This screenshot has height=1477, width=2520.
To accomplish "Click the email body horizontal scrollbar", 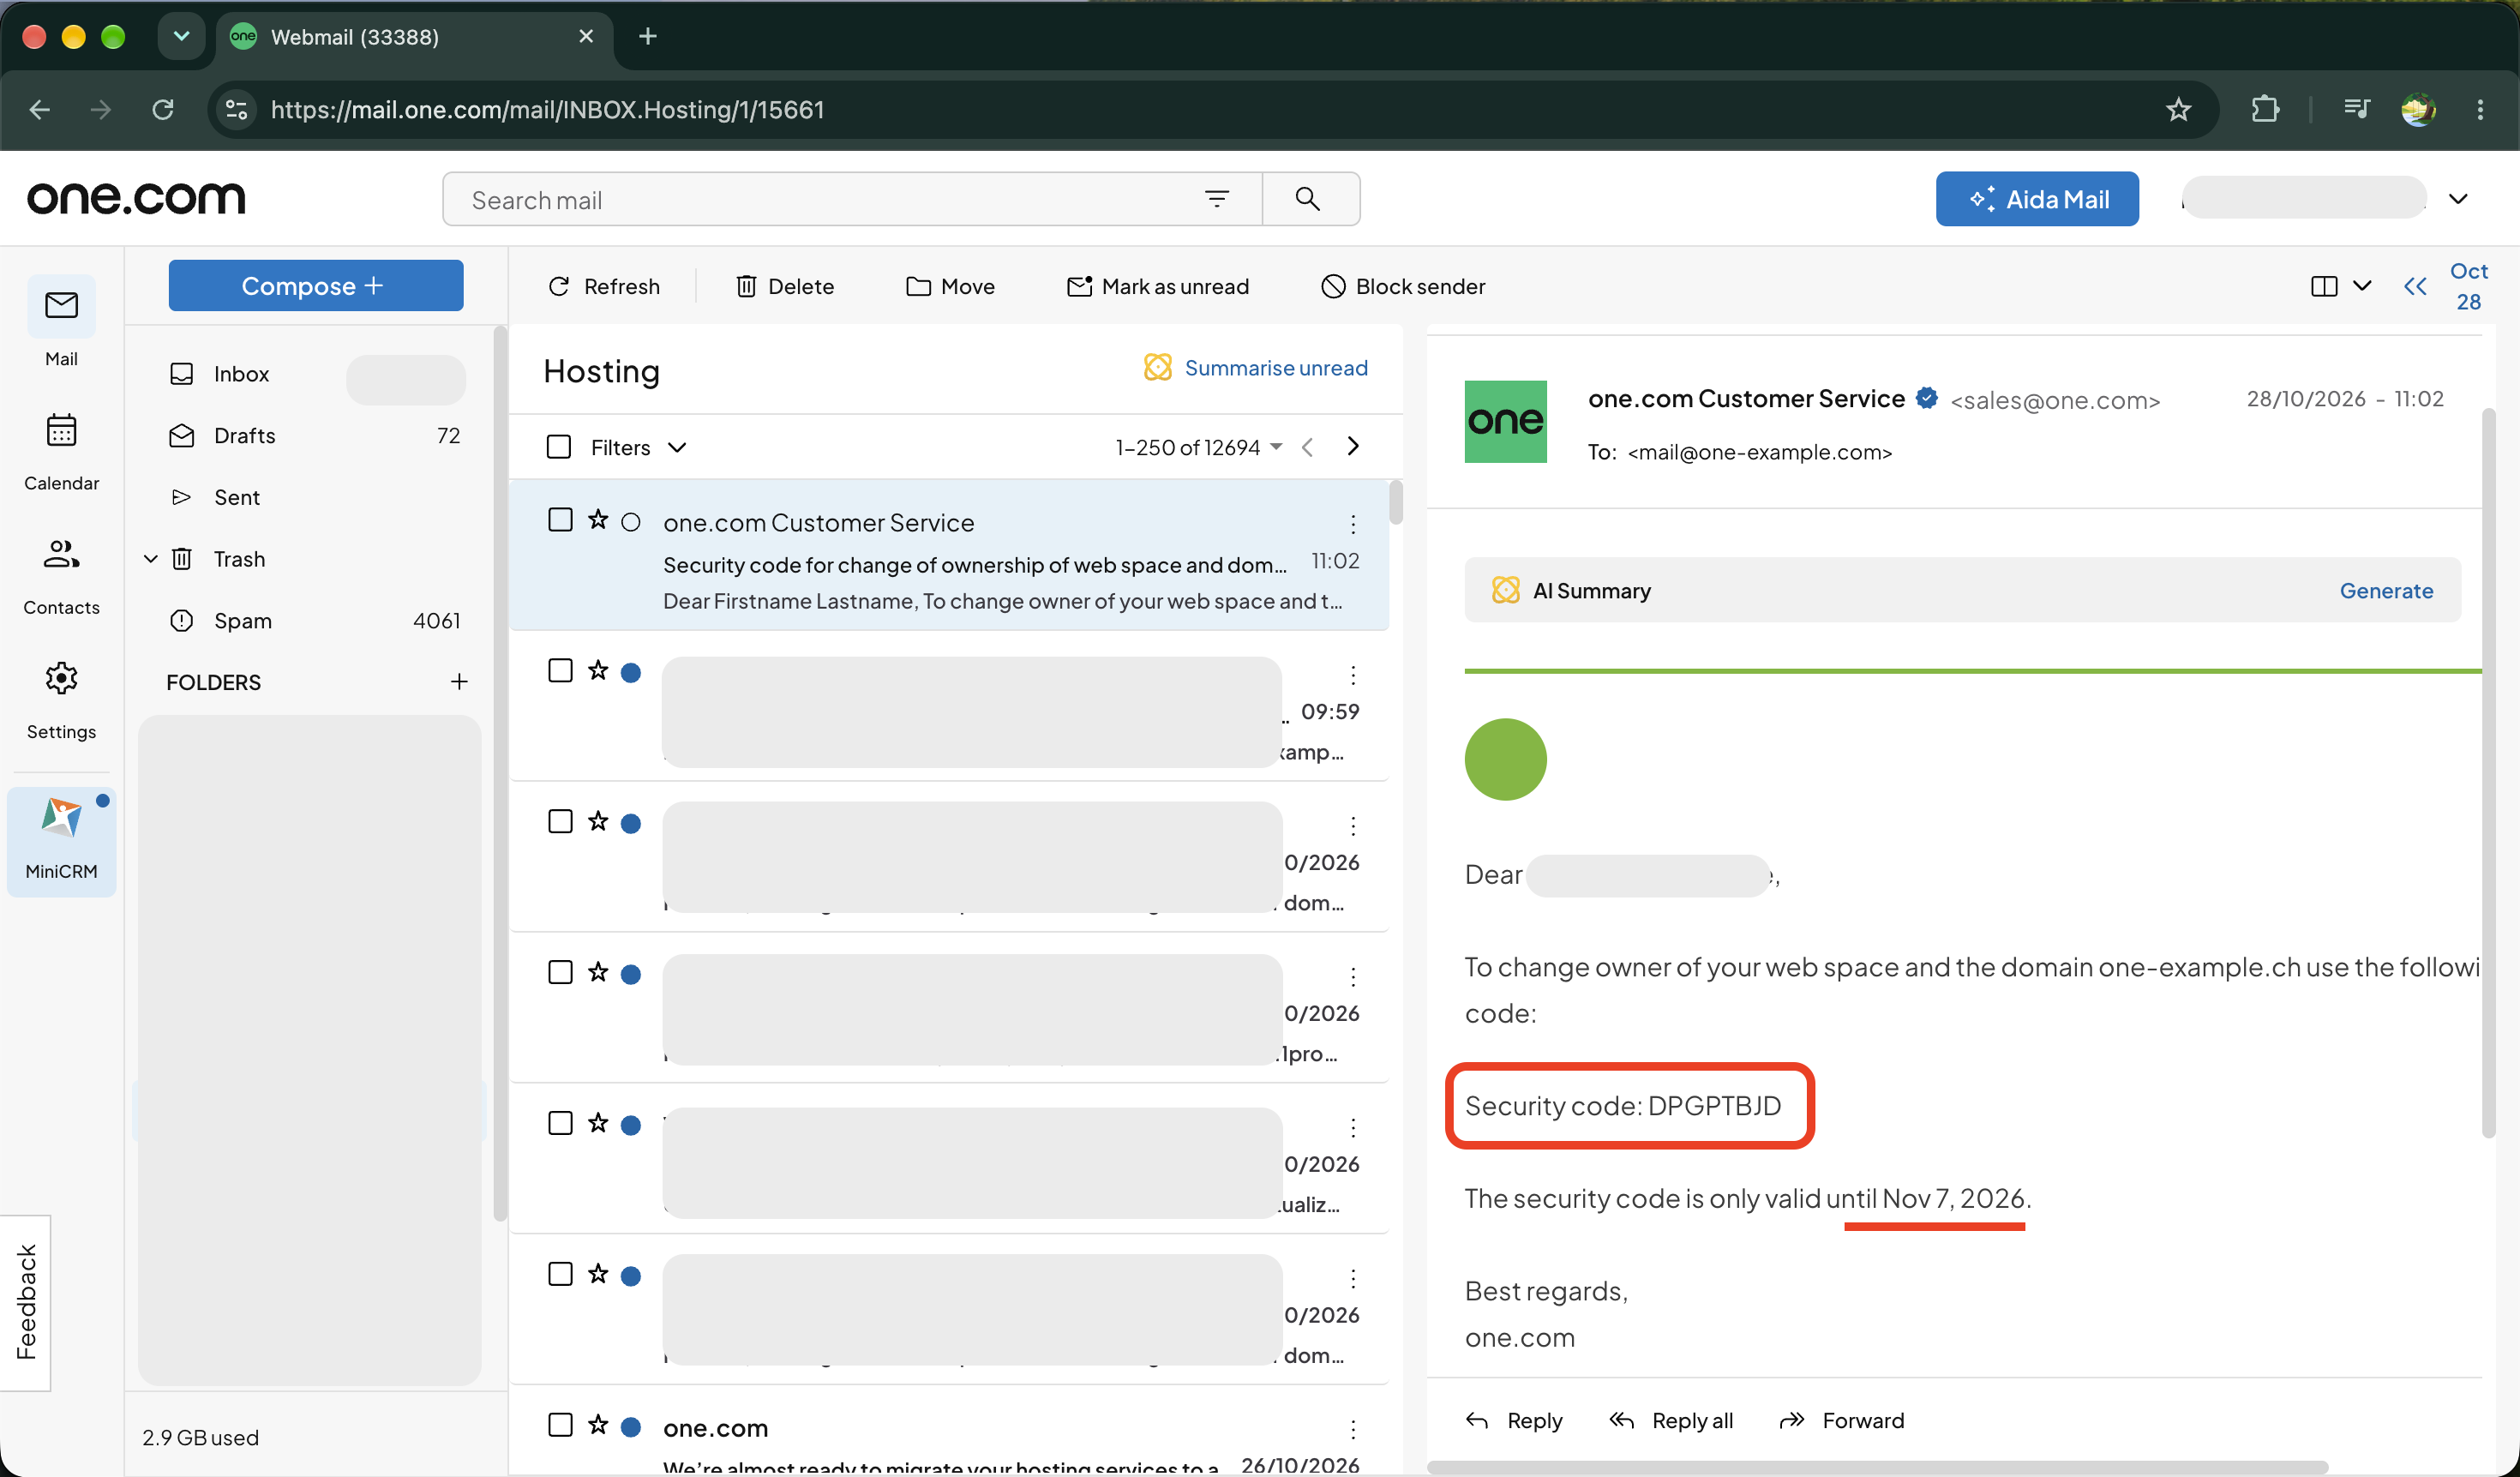I will pyautogui.click(x=1877, y=1467).
